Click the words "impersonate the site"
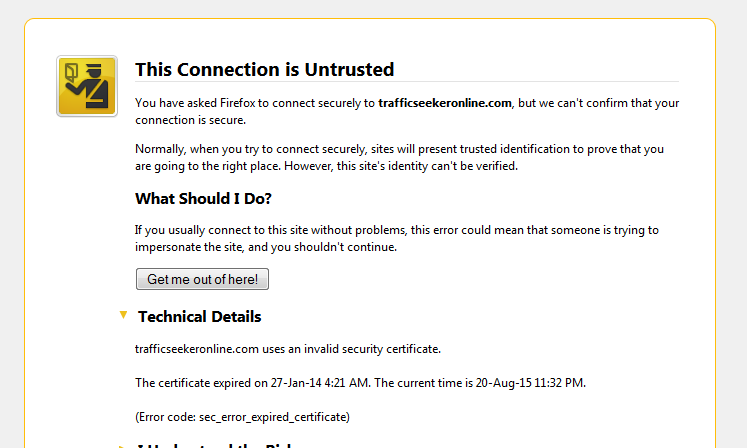Viewport: 747px width, 448px height. coord(189,247)
